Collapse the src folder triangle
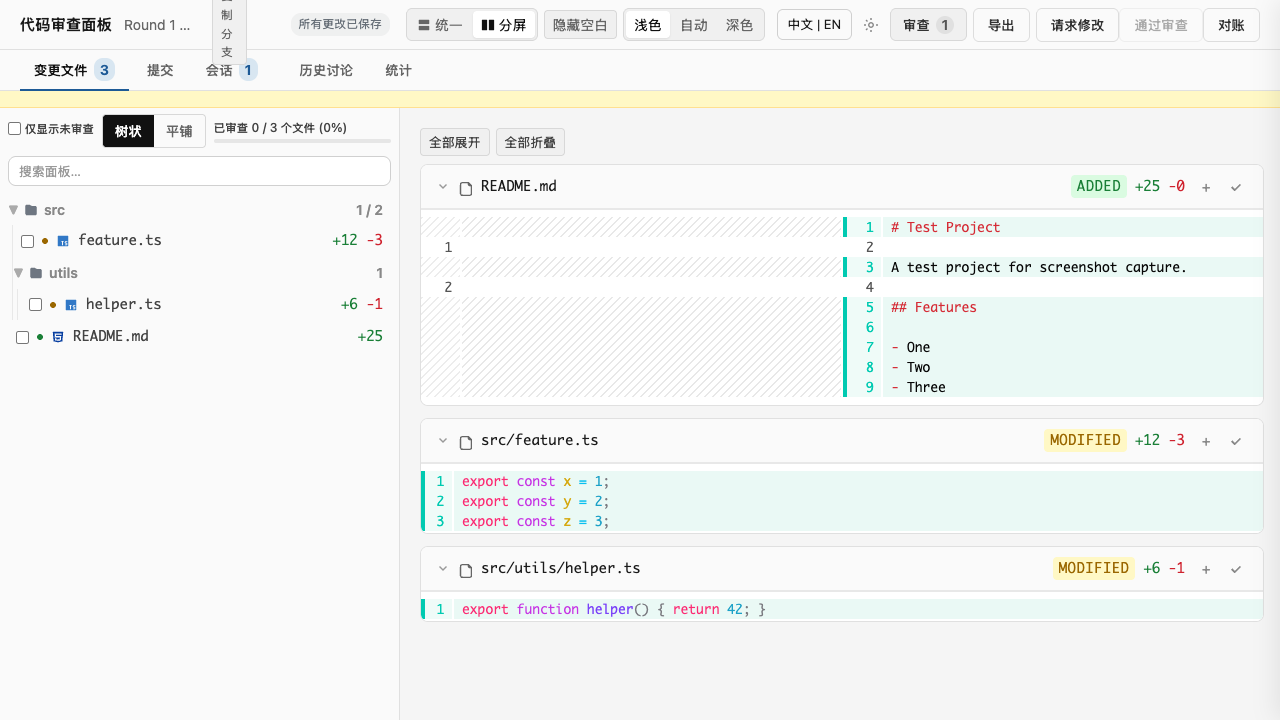The width and height of the screenshot is (1280, 720). pos(14,210)
